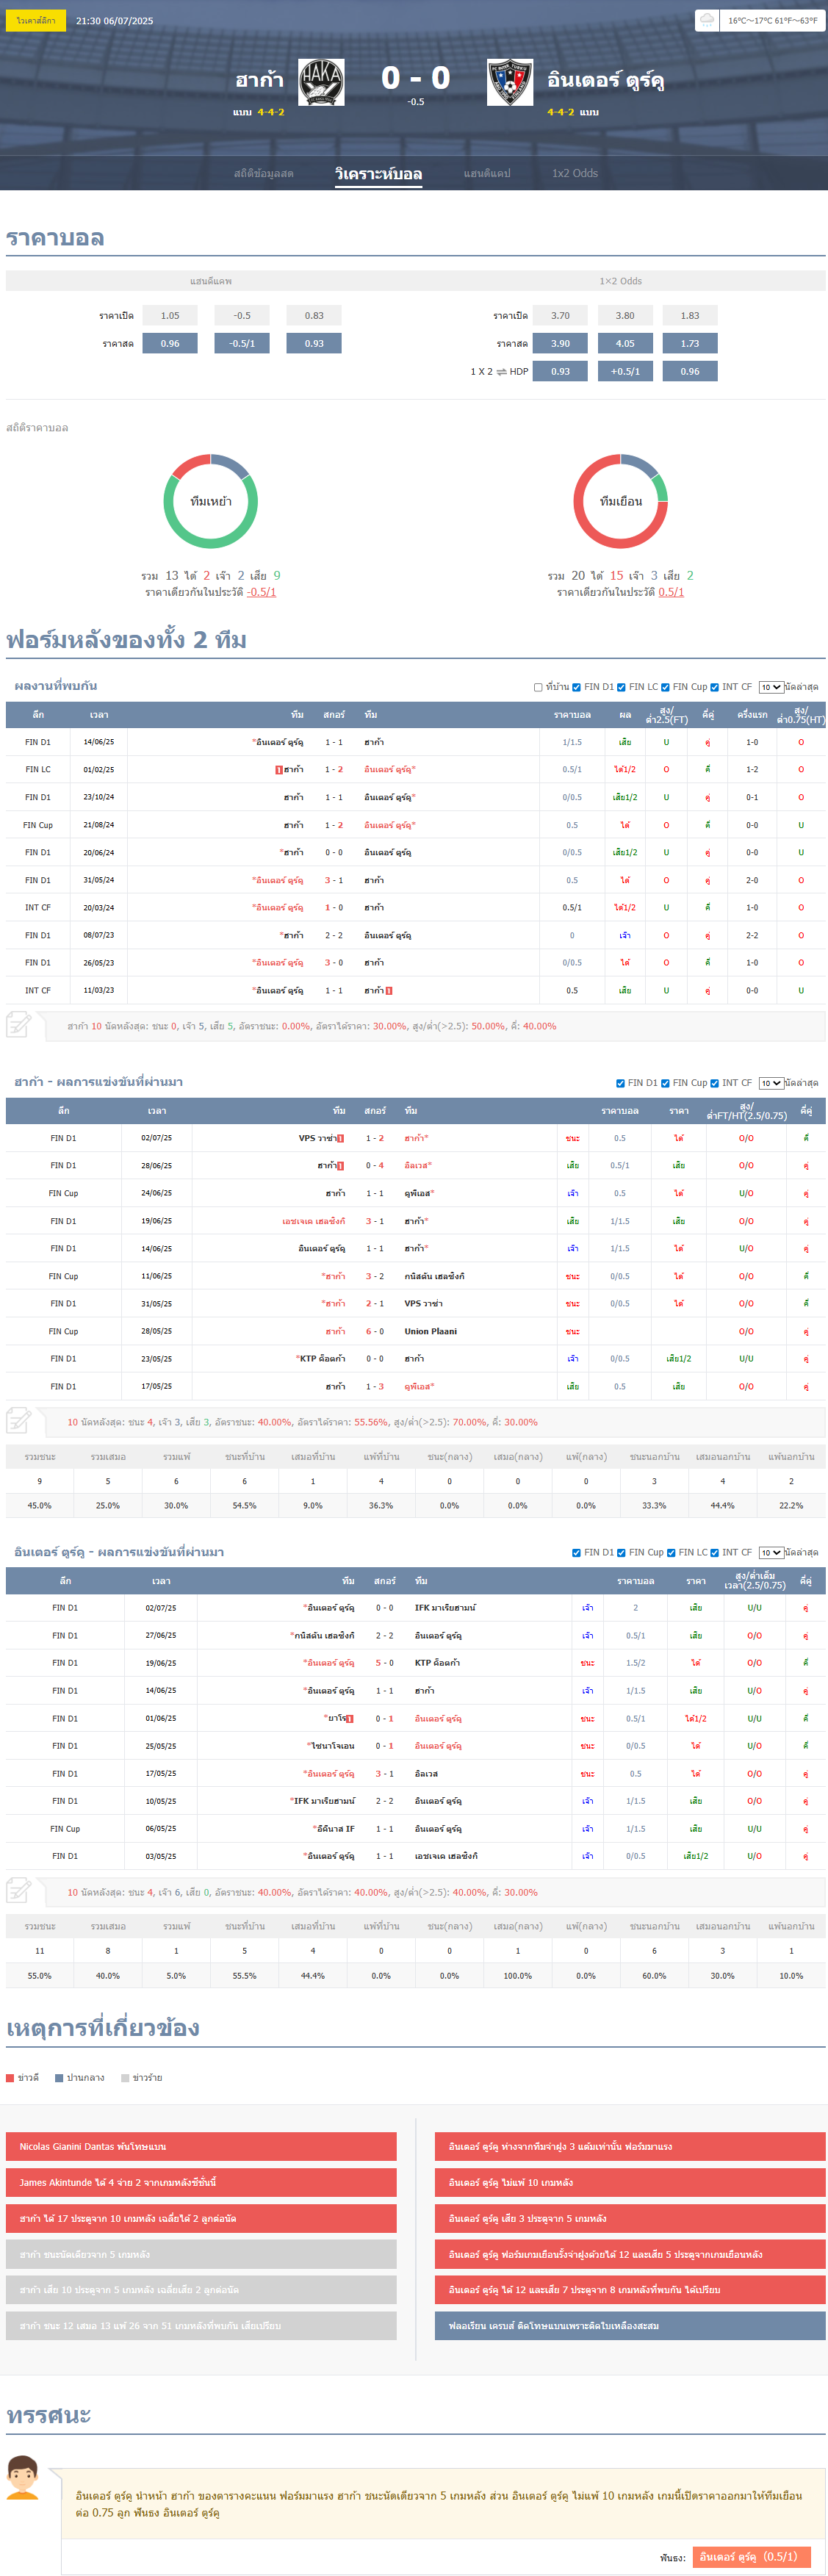Click the live handicap odds 0.96 button
The width and height of the screenshot is (828, 2576).
coord(170,343)
